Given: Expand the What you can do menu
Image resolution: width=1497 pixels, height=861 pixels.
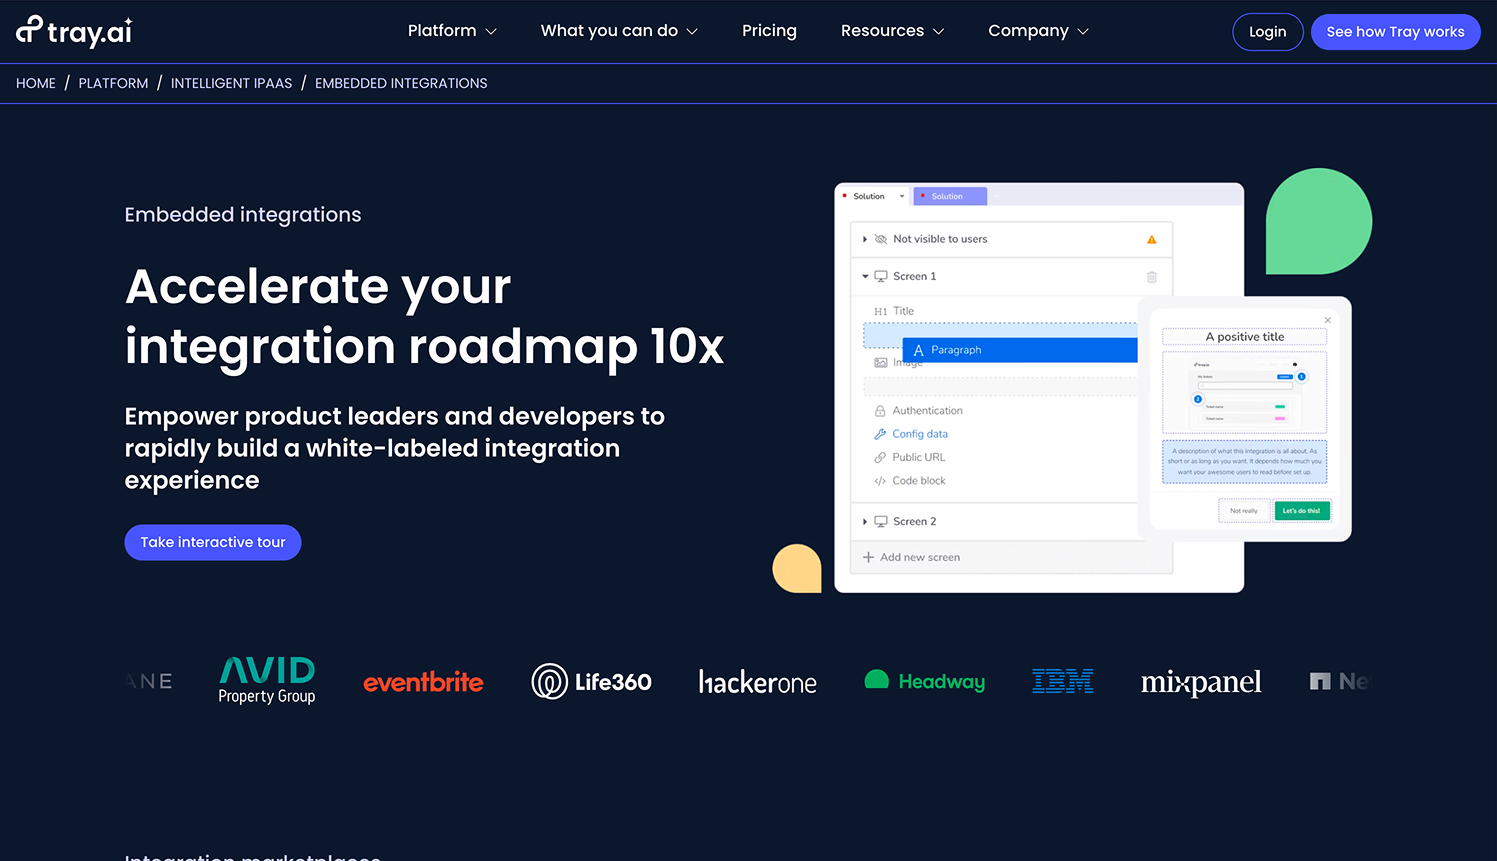Looking at the screenshot, I should click(619, 31).
